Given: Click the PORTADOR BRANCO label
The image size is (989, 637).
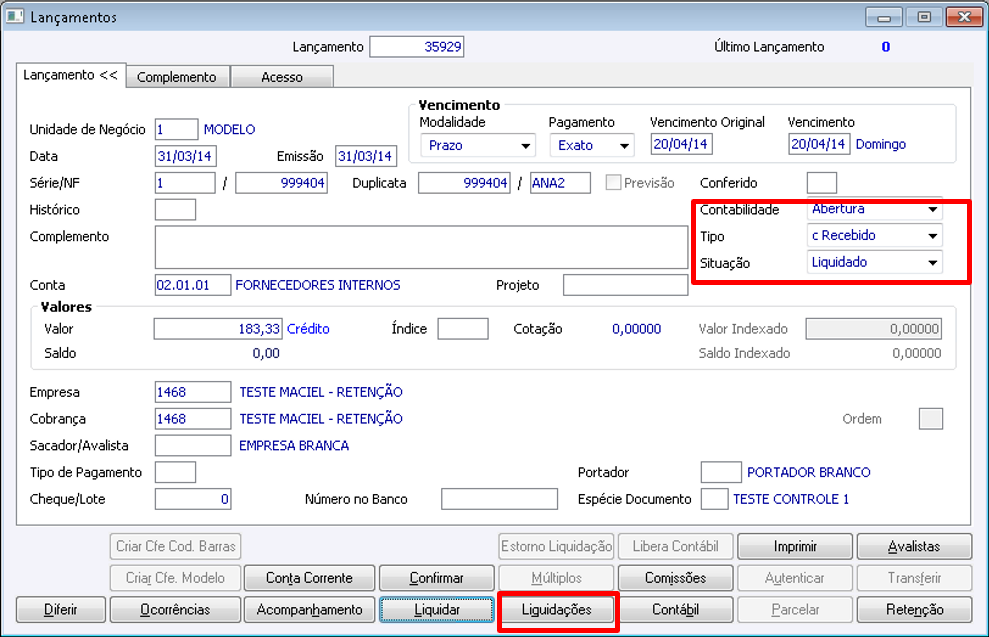Looking at the screenshot, I should [x=809, y=472].
